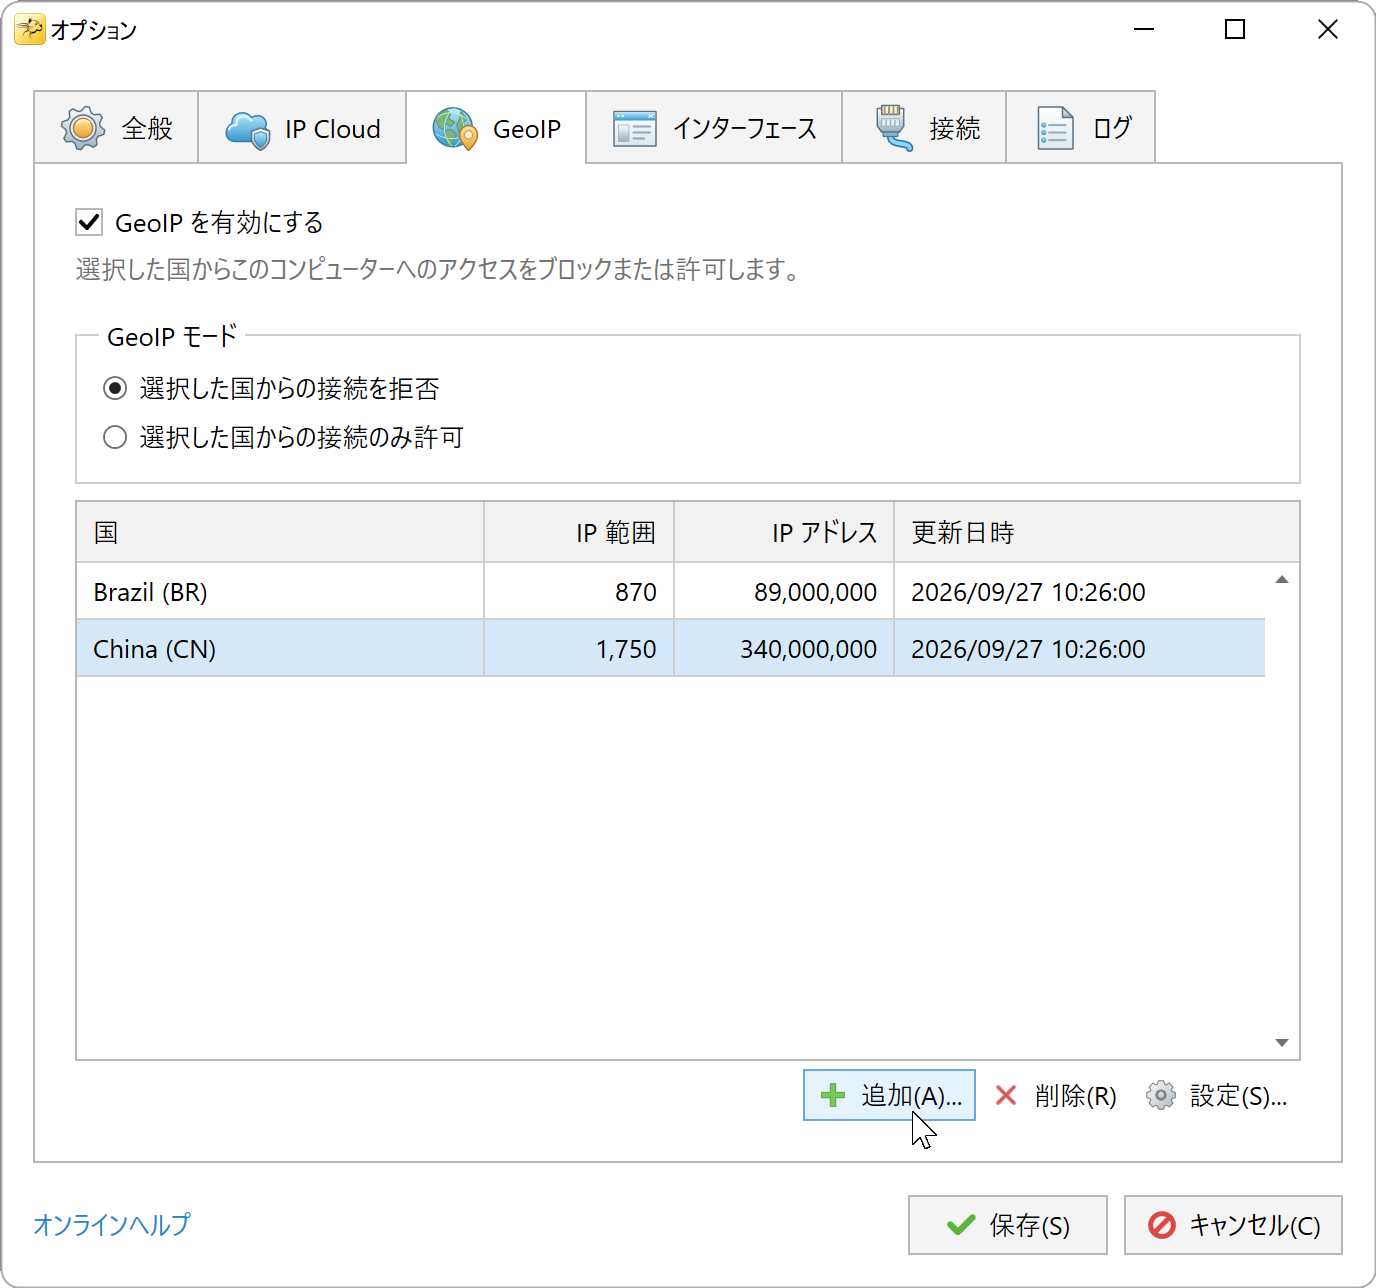Sort by the IP アドレス column header
The width and height of the screenshot is (1376, 1288).
(x=784, y=532)
